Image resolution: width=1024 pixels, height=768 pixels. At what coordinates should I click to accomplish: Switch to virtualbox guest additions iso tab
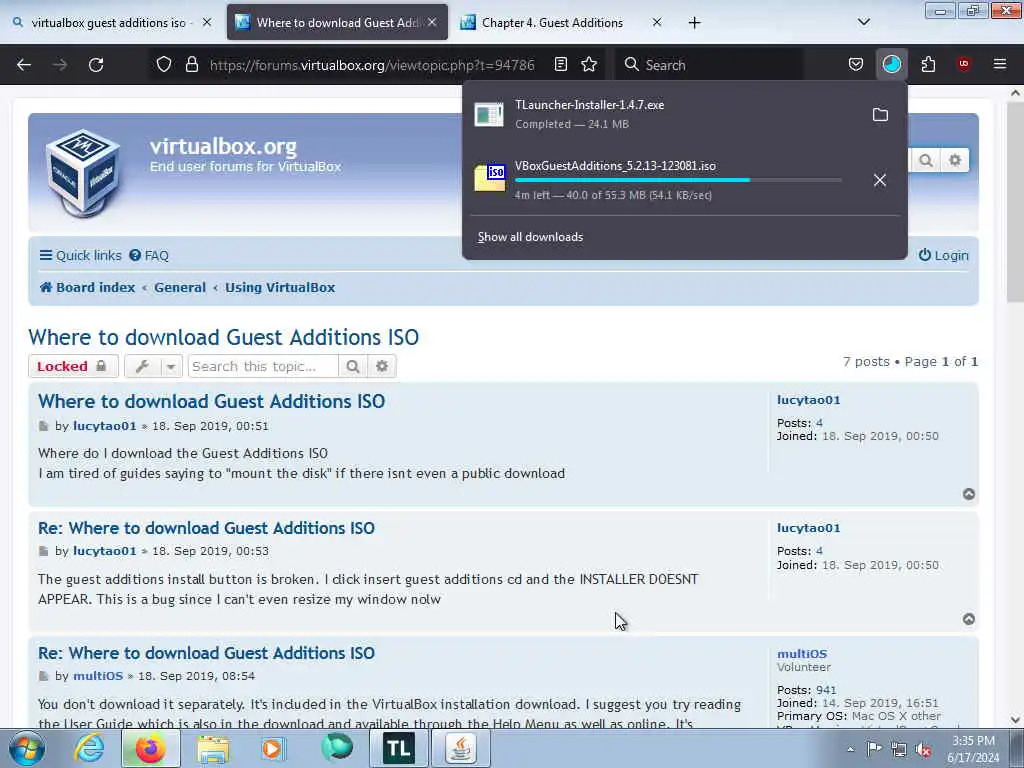tap(108, 23)
